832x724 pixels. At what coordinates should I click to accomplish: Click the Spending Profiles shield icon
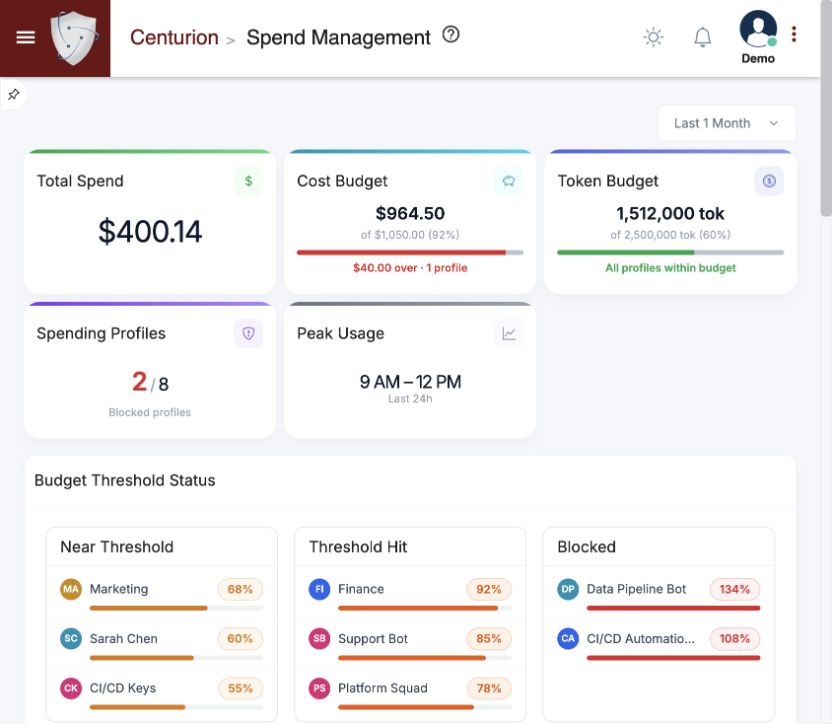[248, 333]
